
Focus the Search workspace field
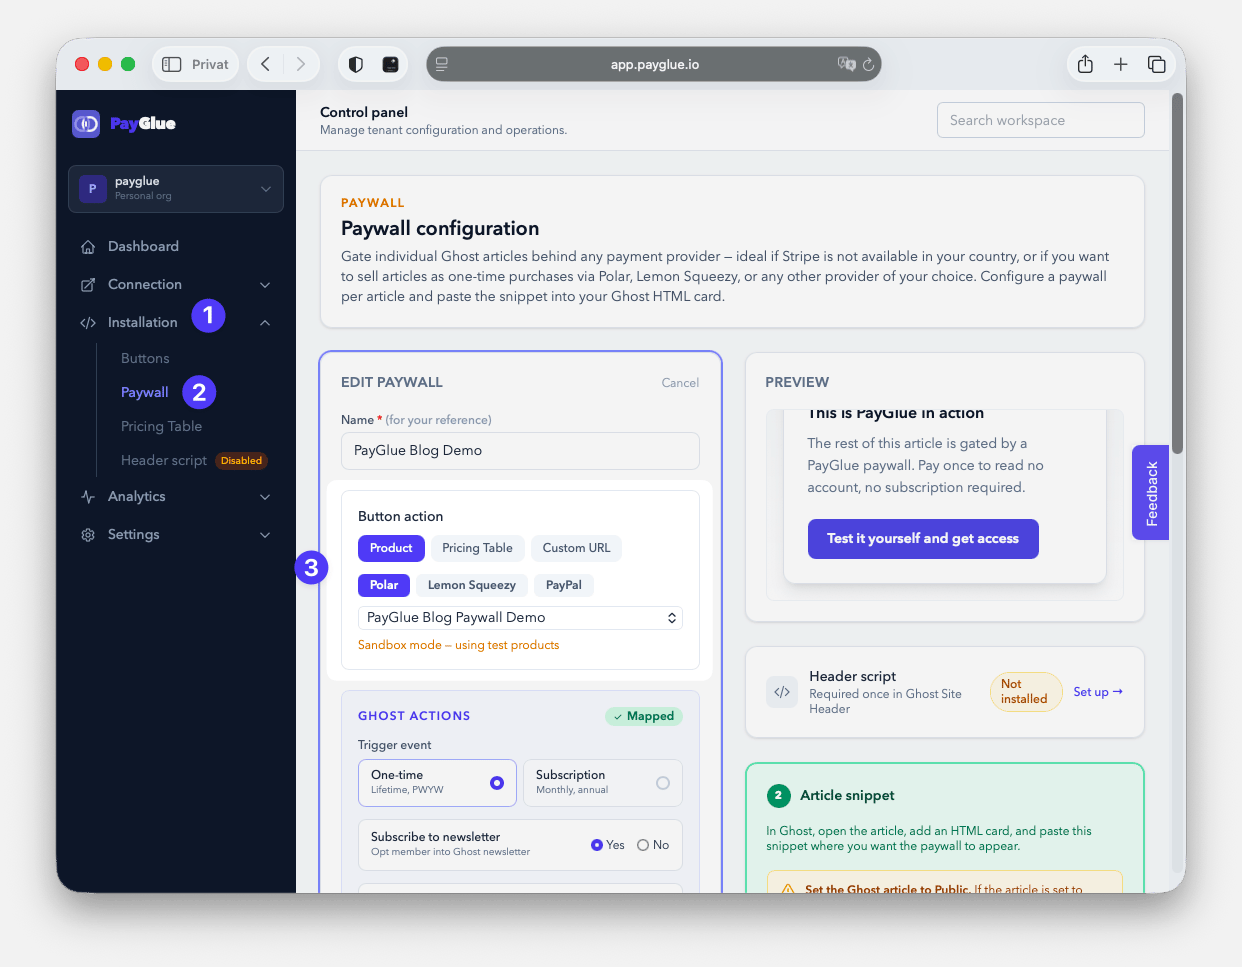(x=1041, y=120)
